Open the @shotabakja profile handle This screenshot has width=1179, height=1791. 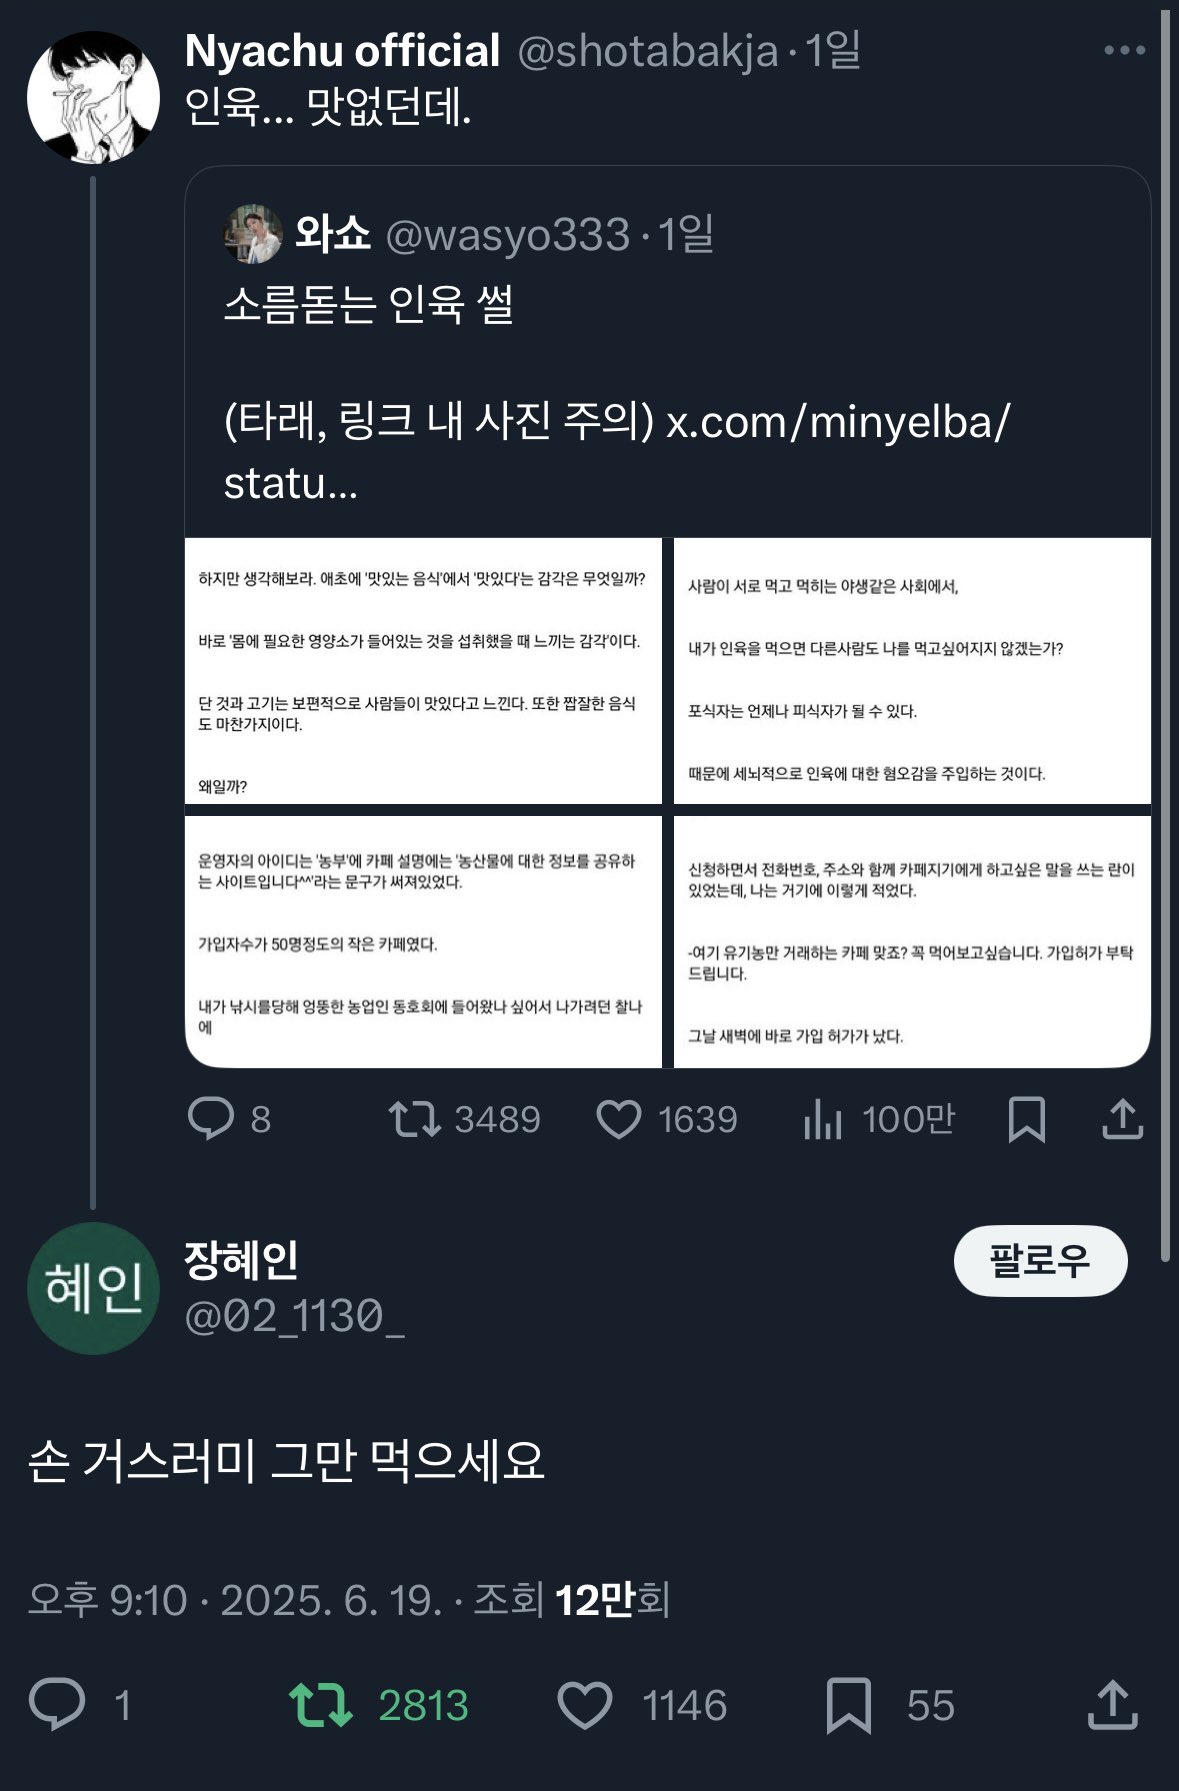click(x=647, y=51)
